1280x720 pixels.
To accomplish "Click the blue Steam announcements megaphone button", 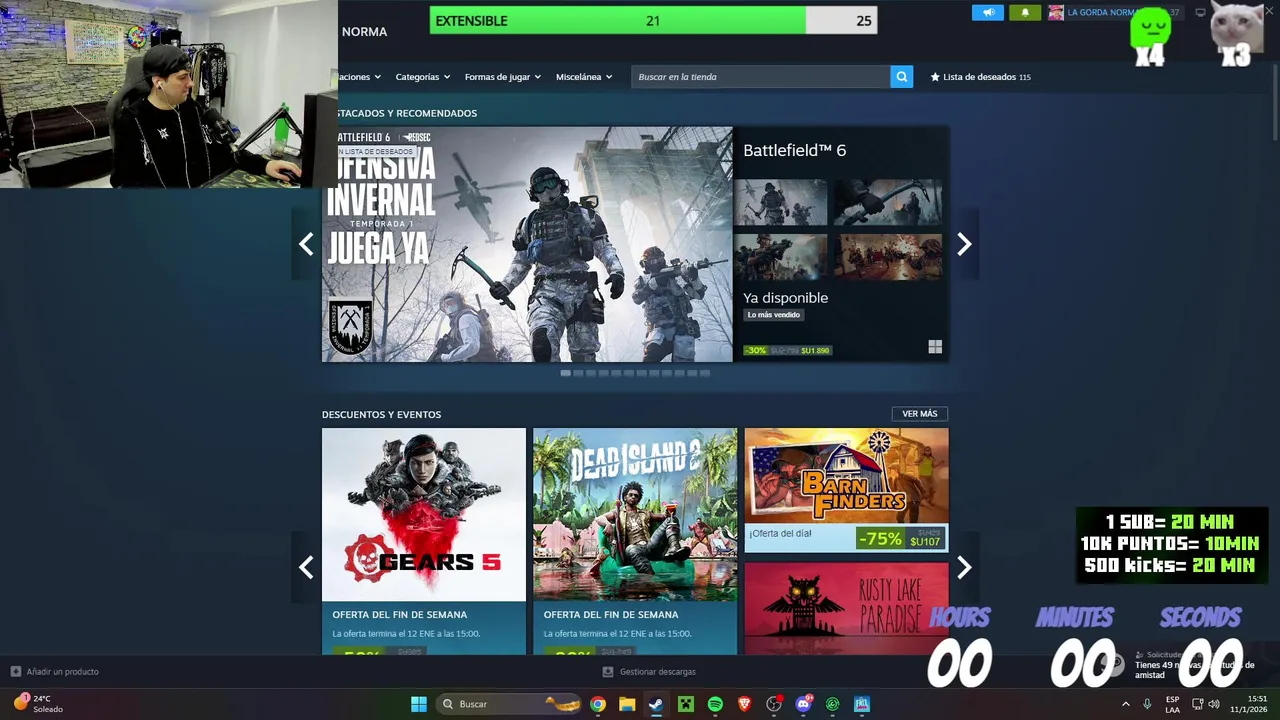I will click(987, 13).
